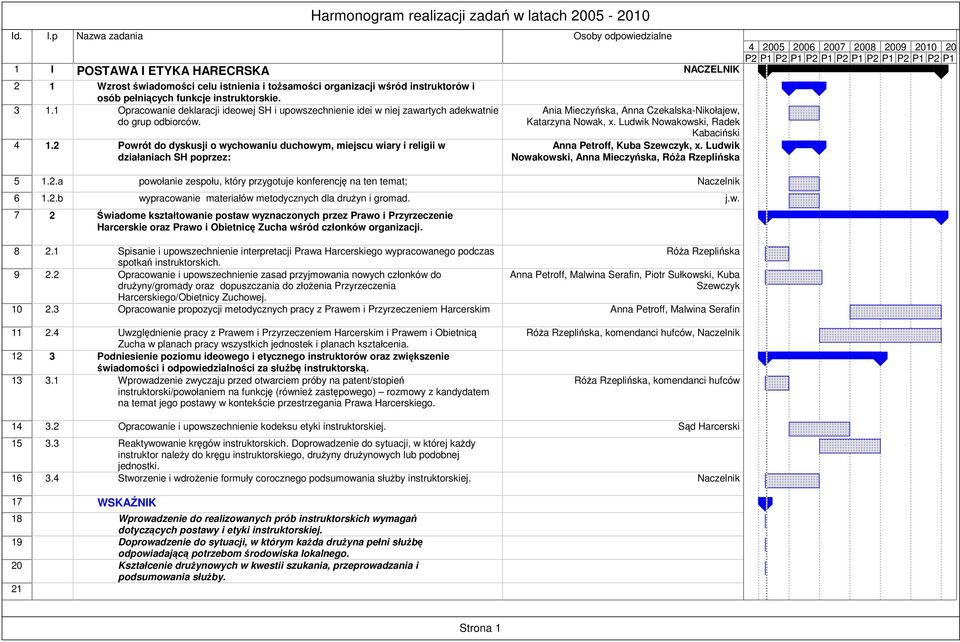
Task: Click 'Róża Rzeplińska, komendanci hufców' in row 3.1
Action: pyautogui.click(x=657, y=380)
